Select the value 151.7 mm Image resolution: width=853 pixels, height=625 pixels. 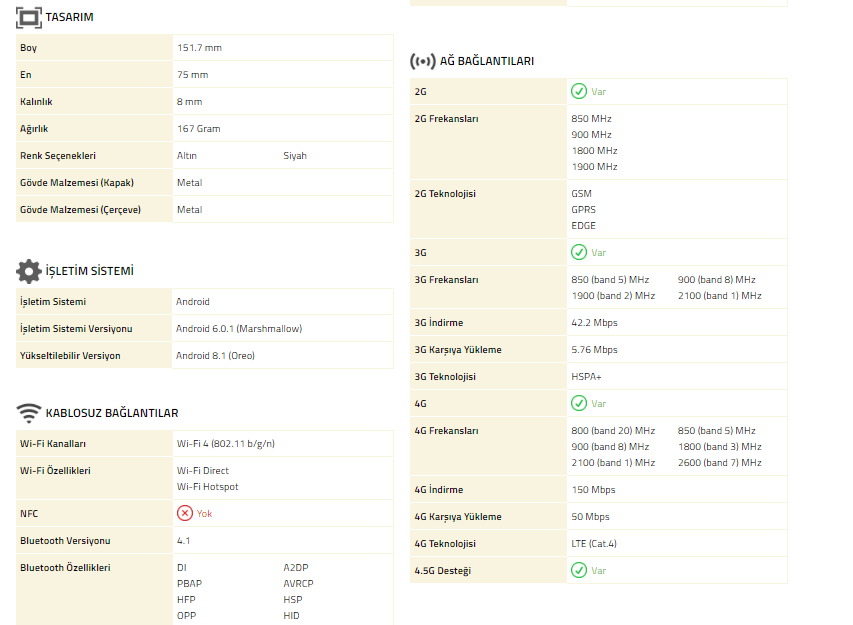click(x=199, y=48)
